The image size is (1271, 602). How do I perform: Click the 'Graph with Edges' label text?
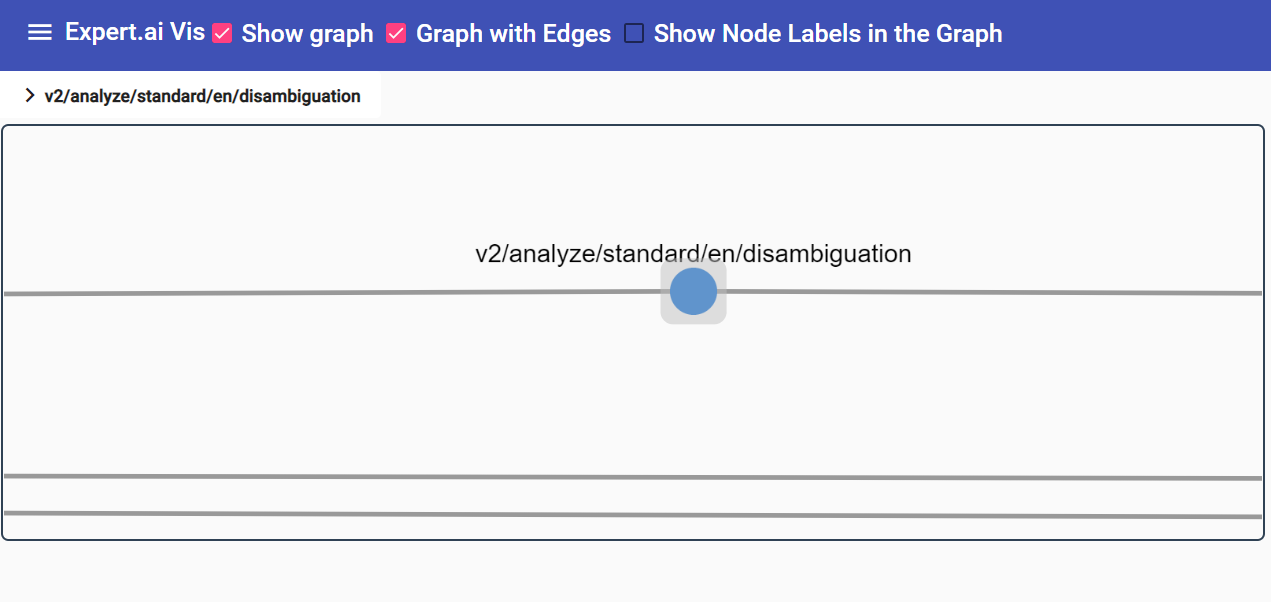point(513,34)
